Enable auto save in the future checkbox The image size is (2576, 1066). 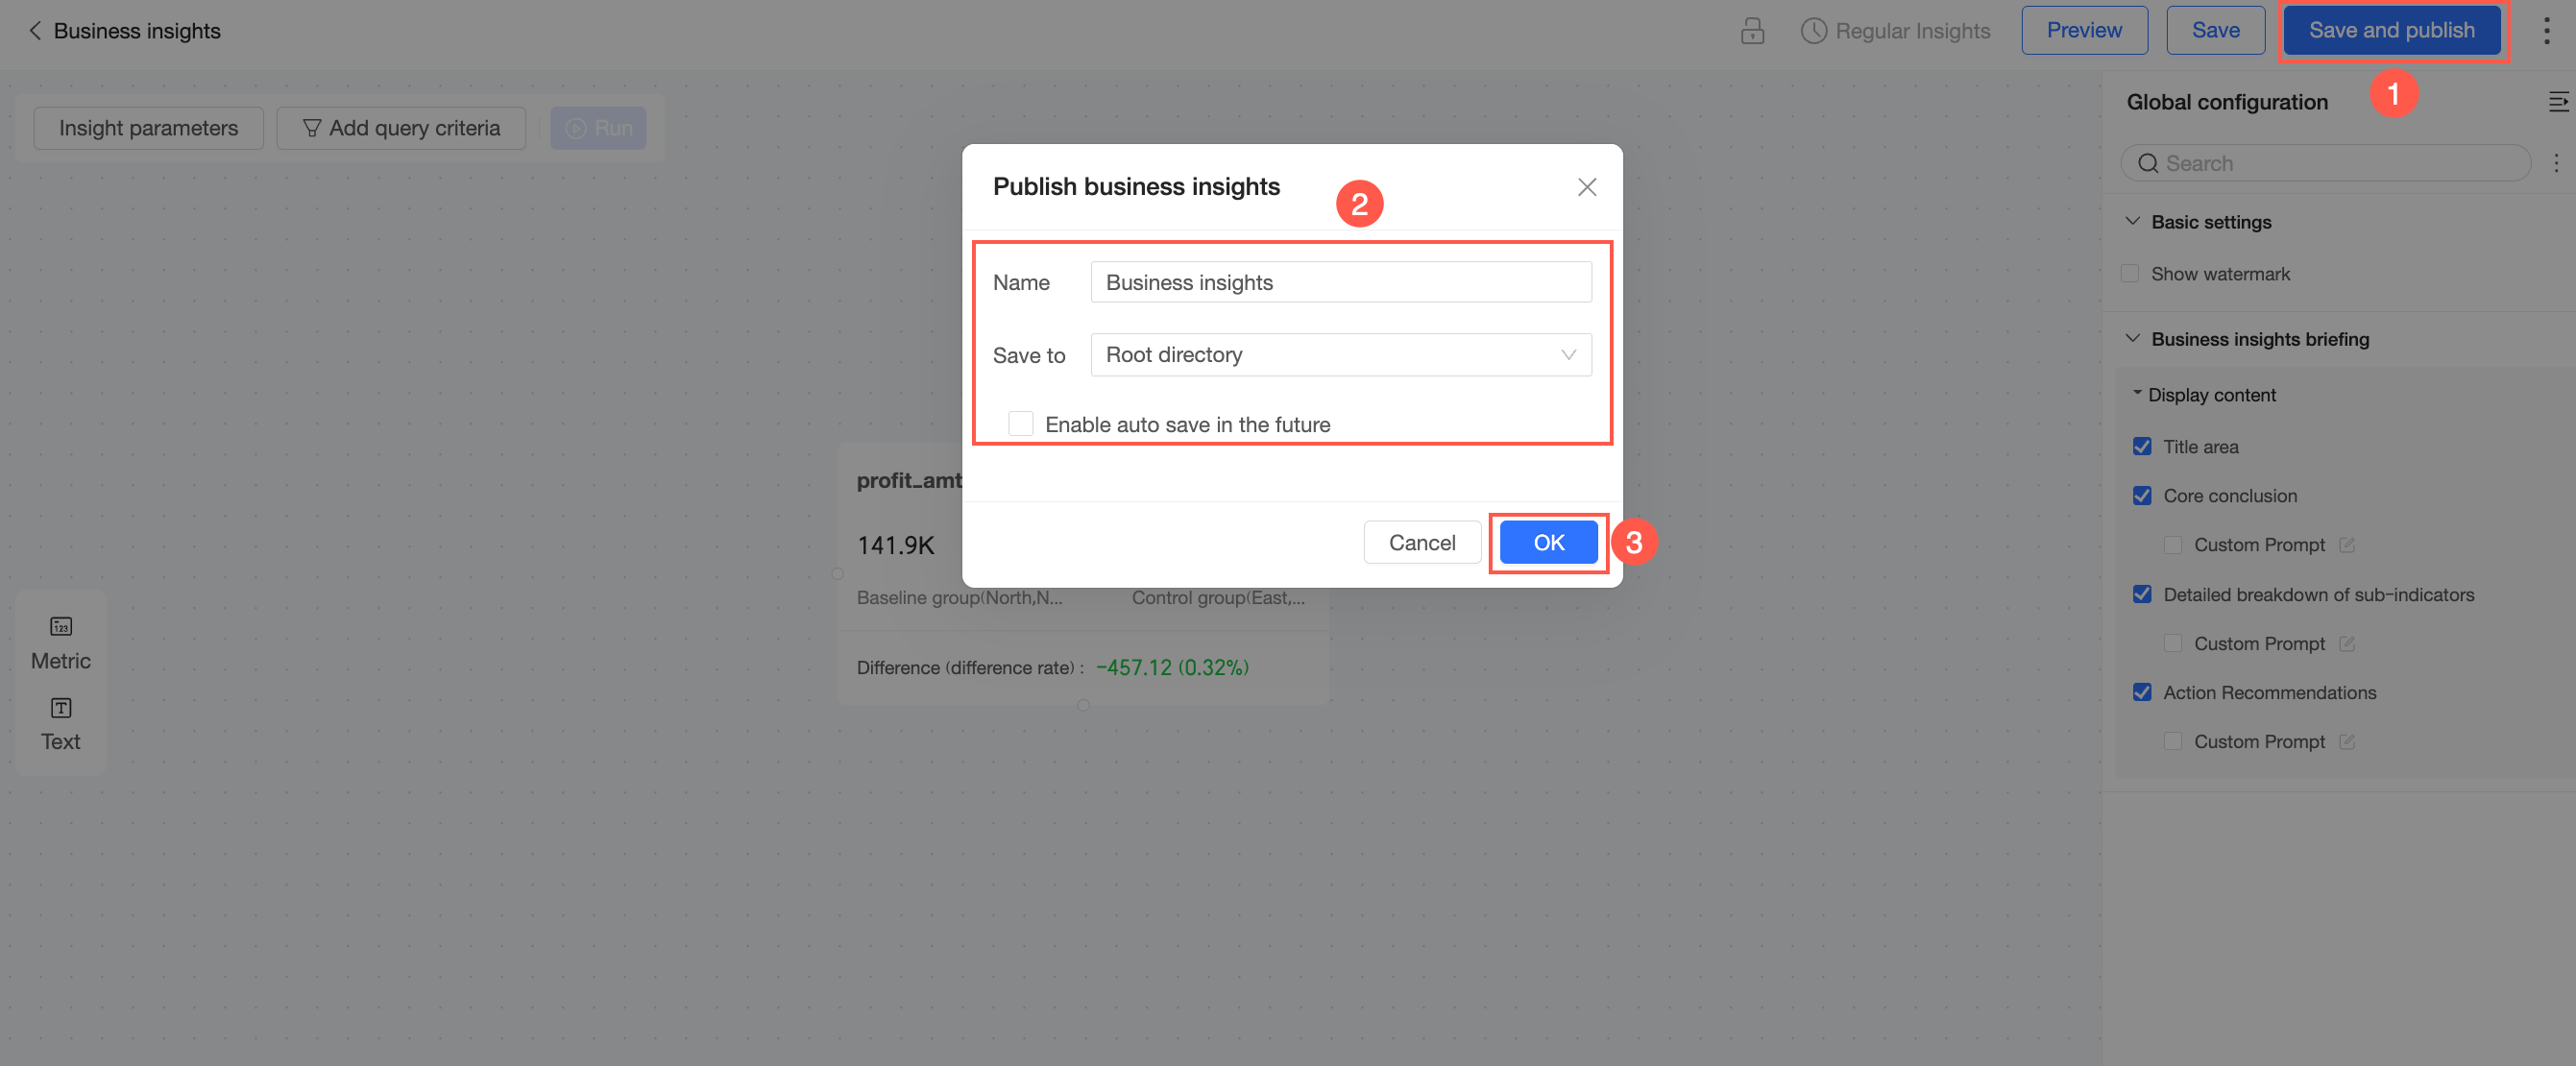[1020, 424]
